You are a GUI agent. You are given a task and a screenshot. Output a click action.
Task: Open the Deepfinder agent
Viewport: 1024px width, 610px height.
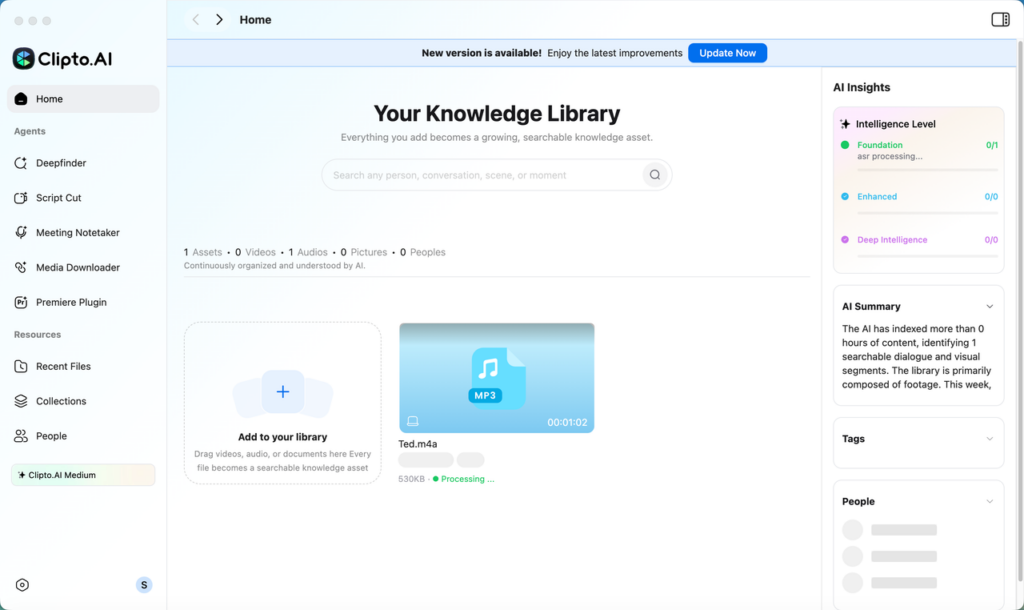point(60,162)
